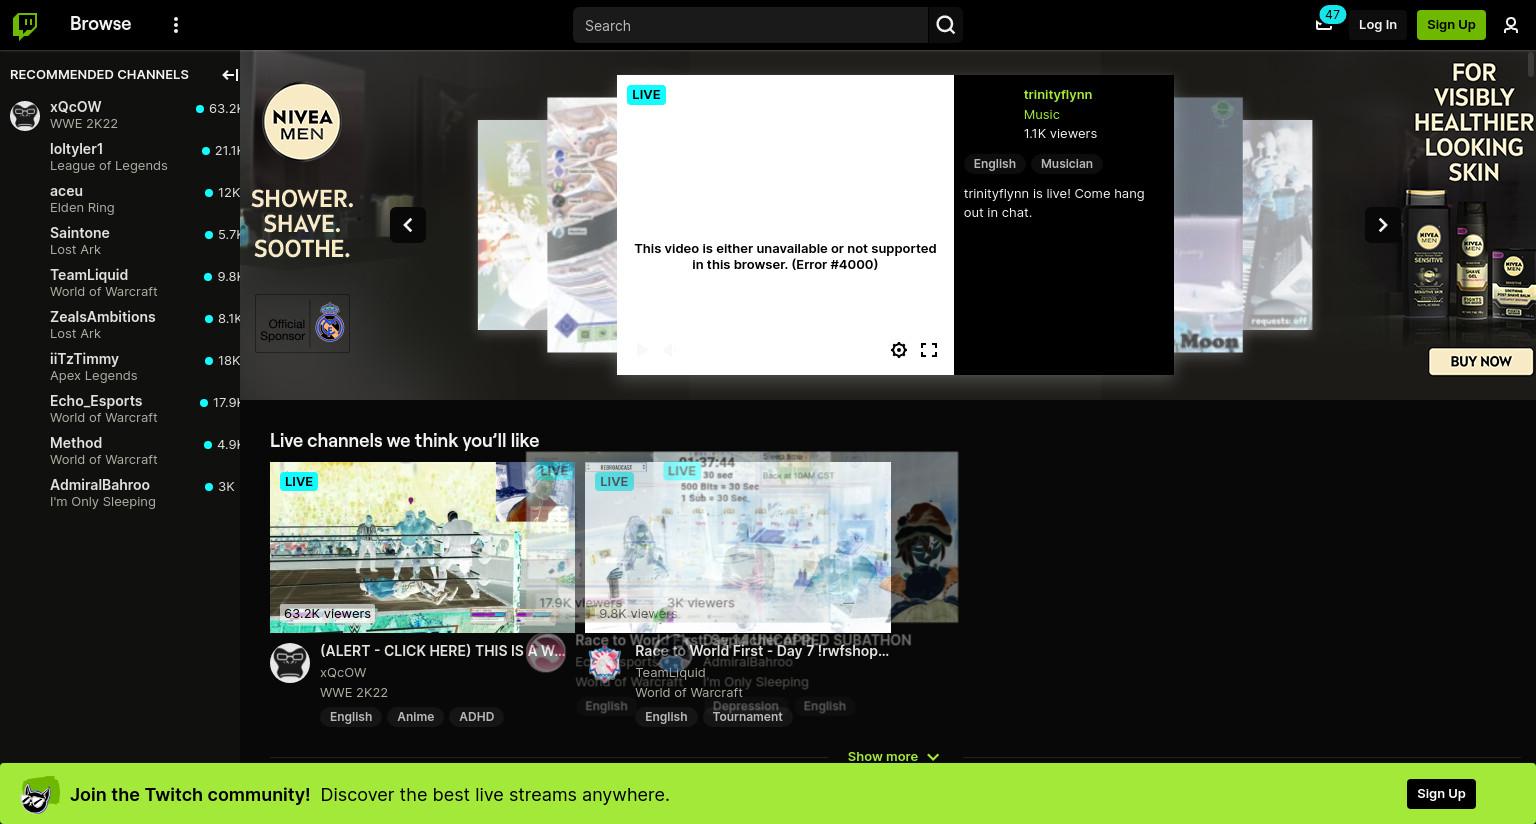The image size is (1536, 824).
Task: Open xQcOW WWE 2K22 stream thumbnail
Action: 422,547
